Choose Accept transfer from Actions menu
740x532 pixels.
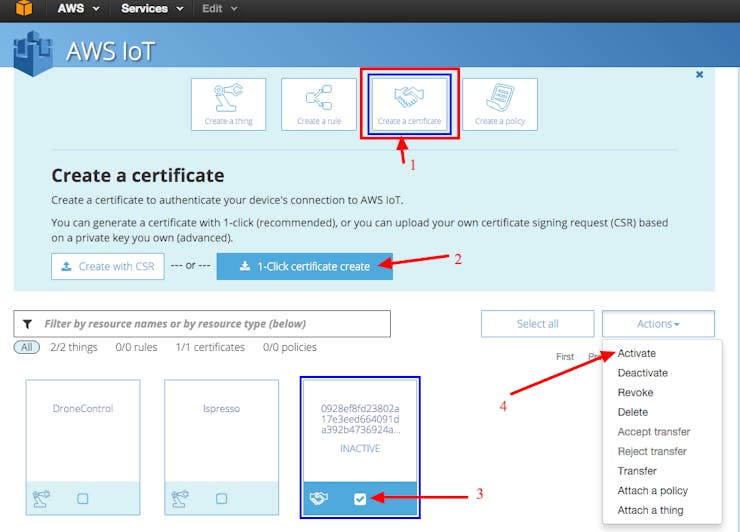click(654, 431)
